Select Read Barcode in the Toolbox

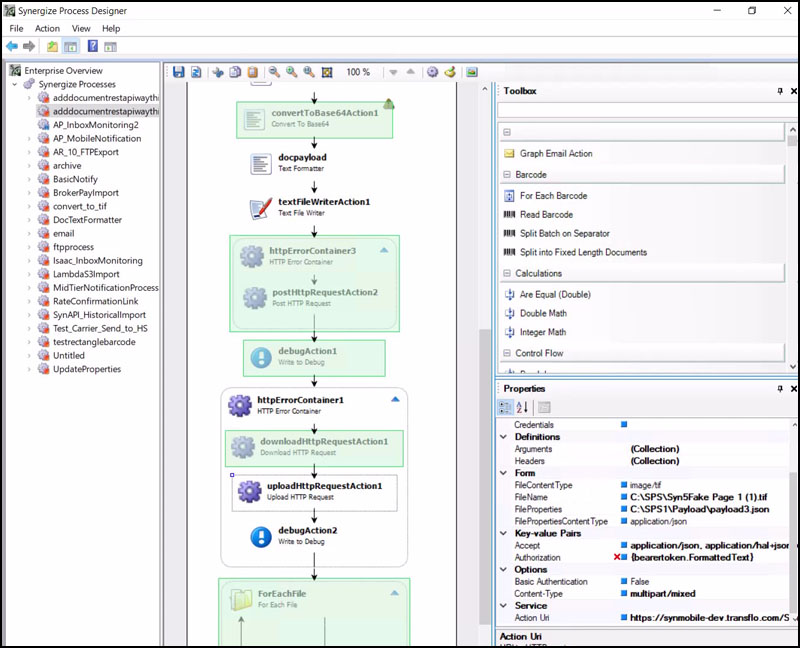[x=546, y=215]
